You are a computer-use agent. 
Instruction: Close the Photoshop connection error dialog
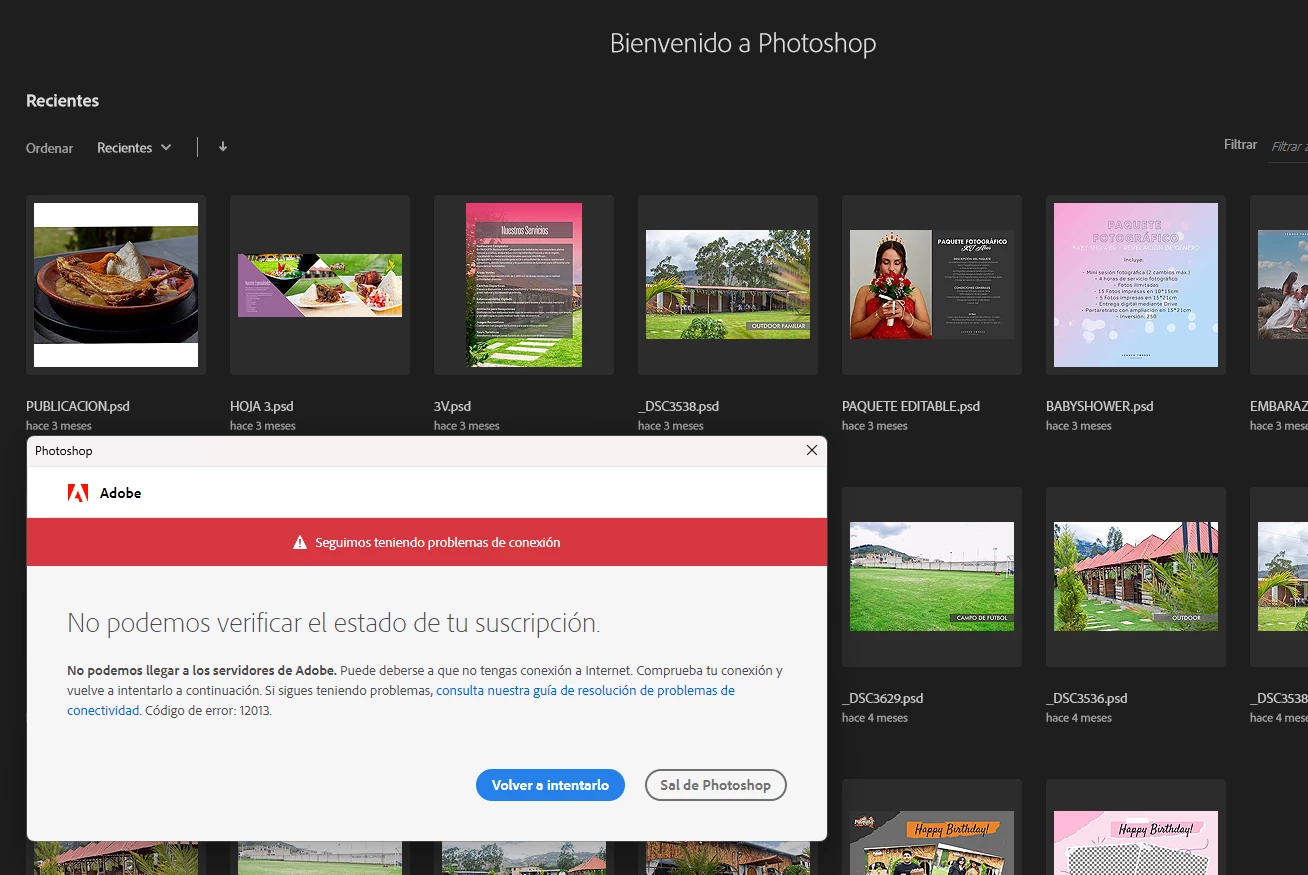[x=812, y=451]
